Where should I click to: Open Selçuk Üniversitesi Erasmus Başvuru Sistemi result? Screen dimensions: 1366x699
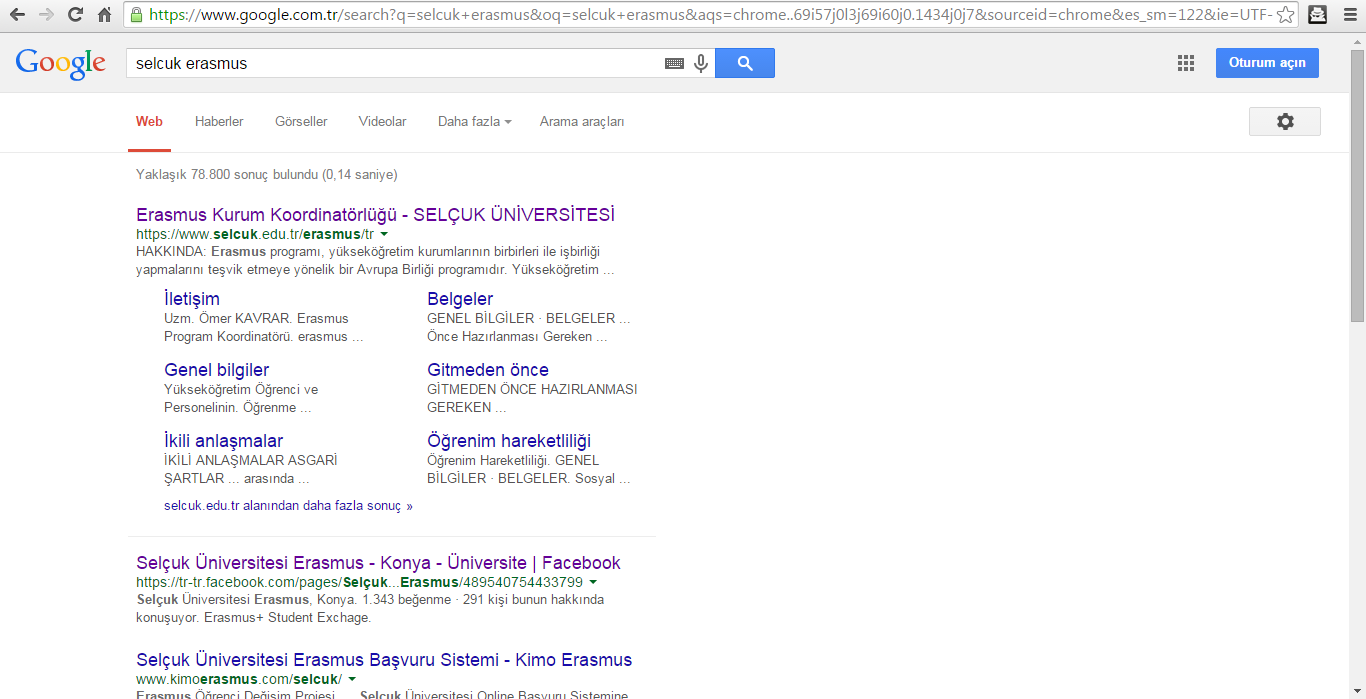(384, 660)
